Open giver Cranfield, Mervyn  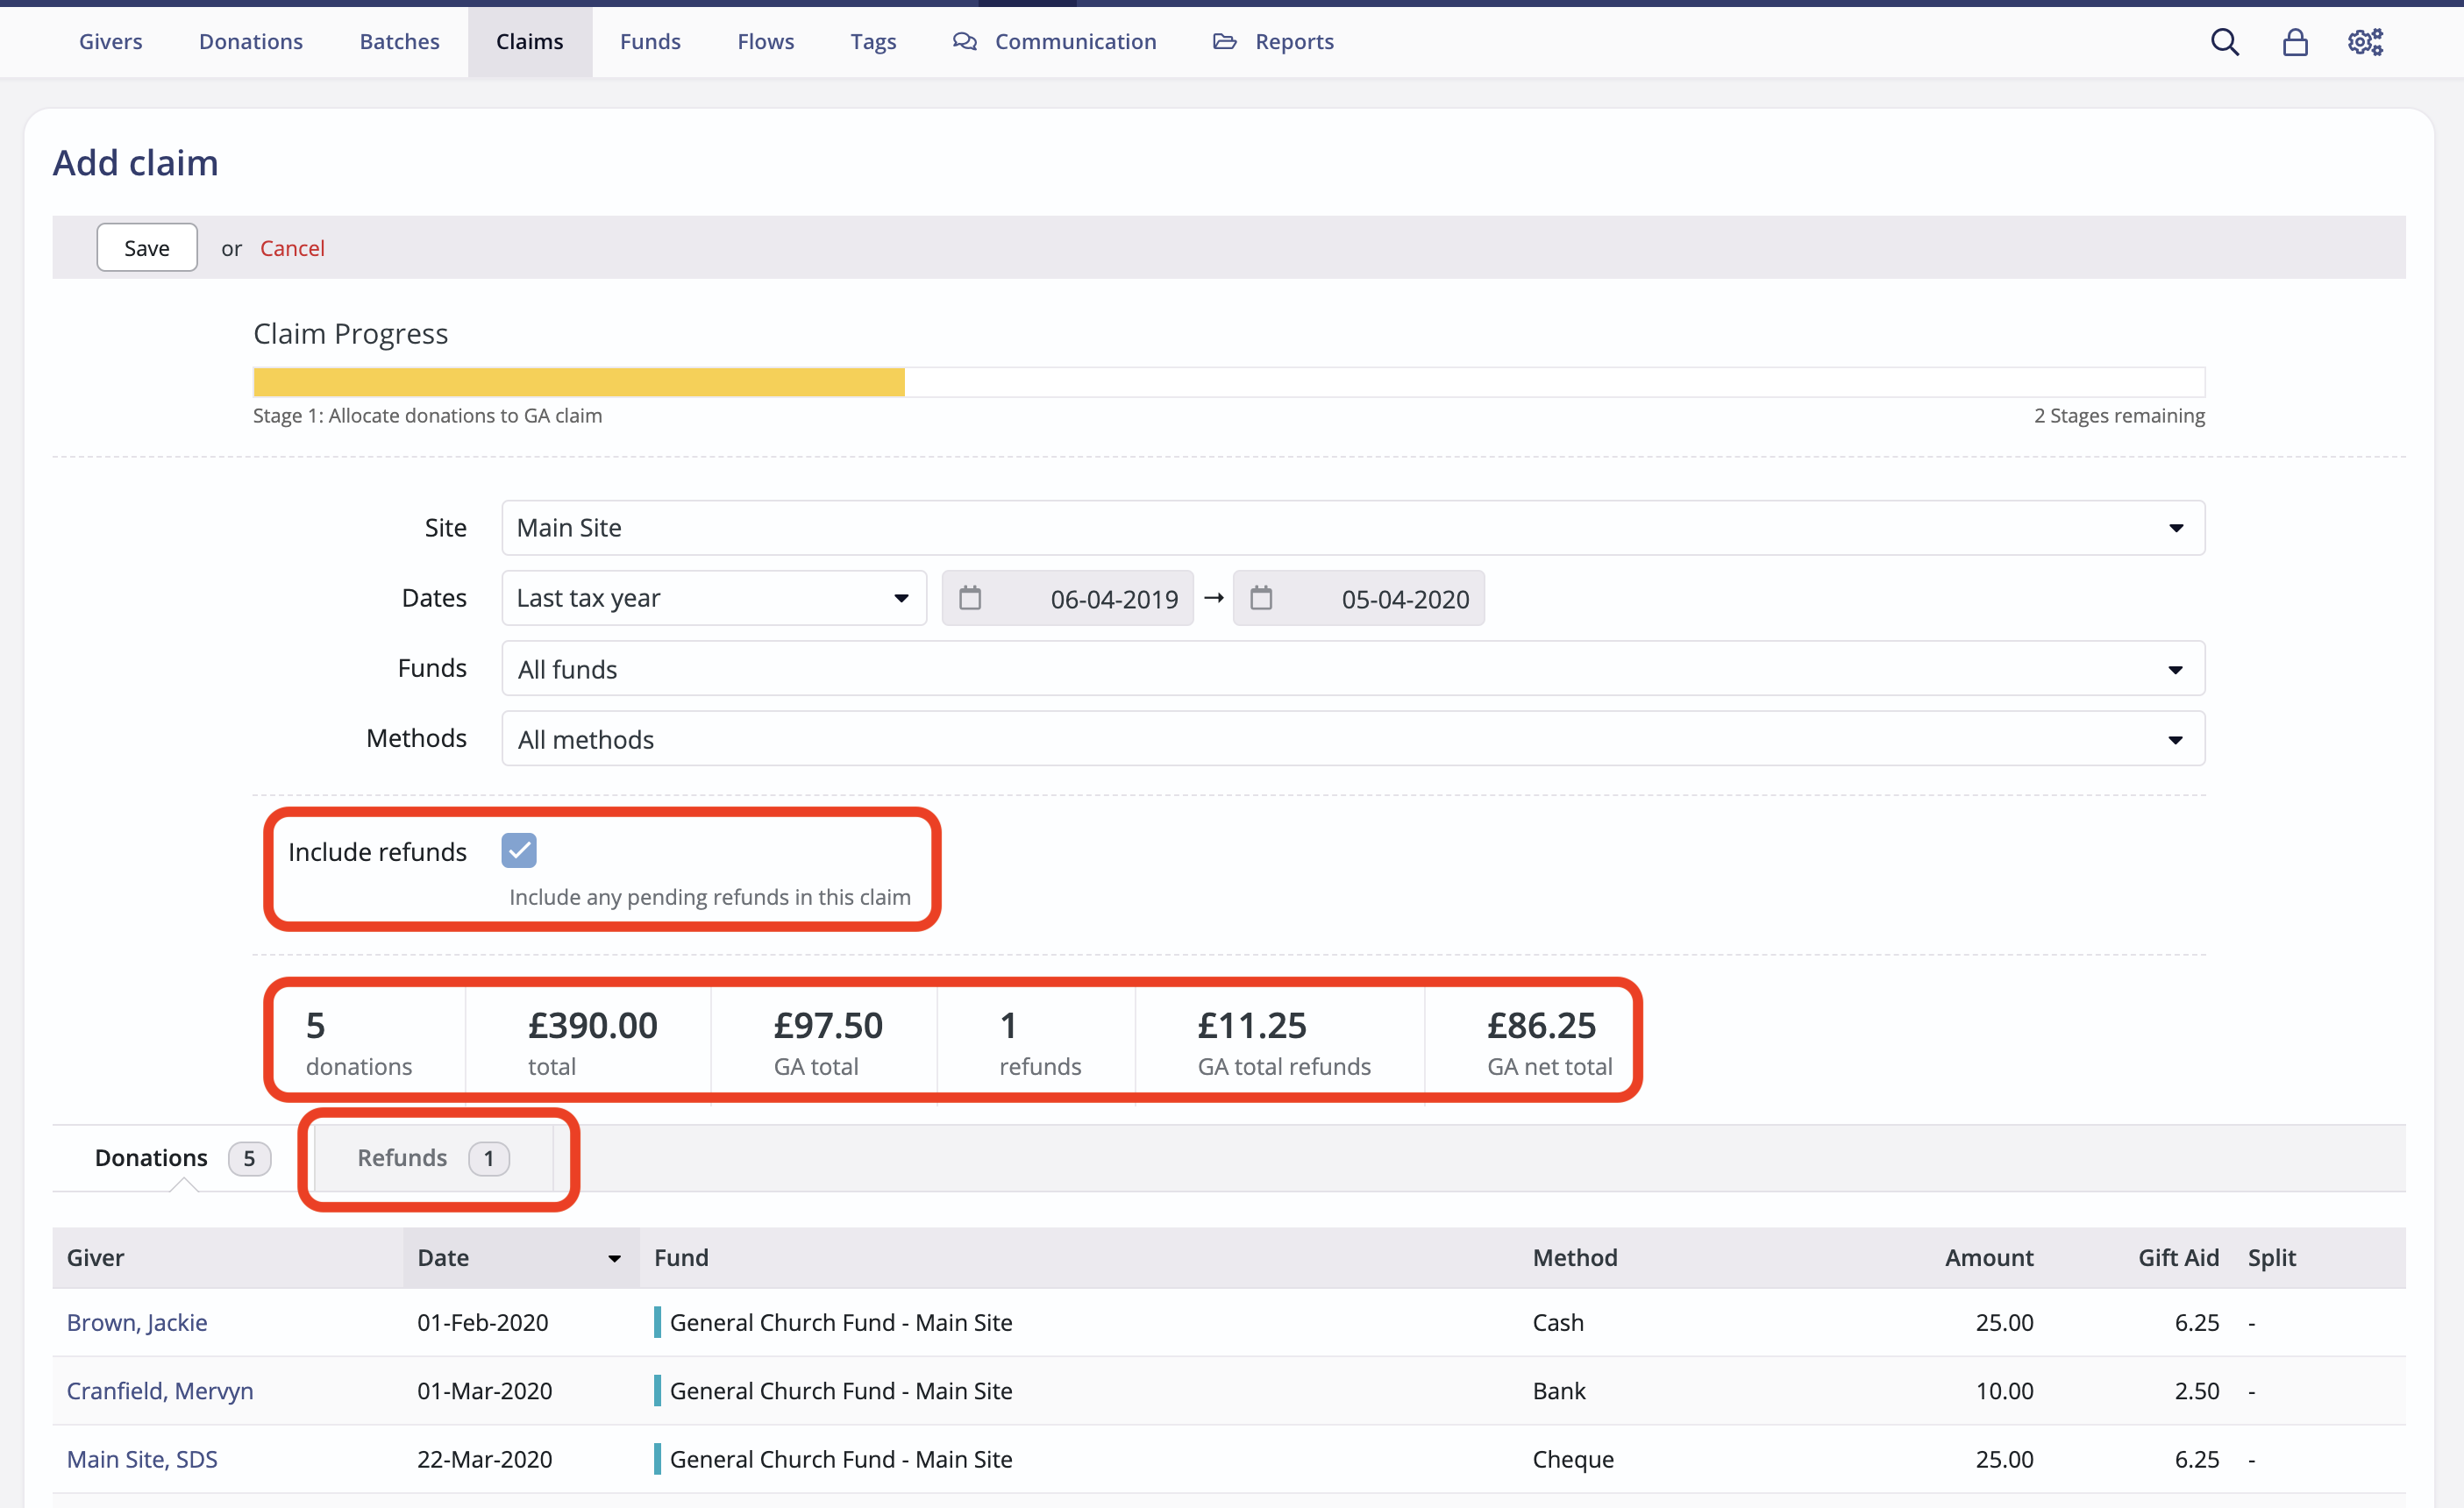tap(160, 1390)
